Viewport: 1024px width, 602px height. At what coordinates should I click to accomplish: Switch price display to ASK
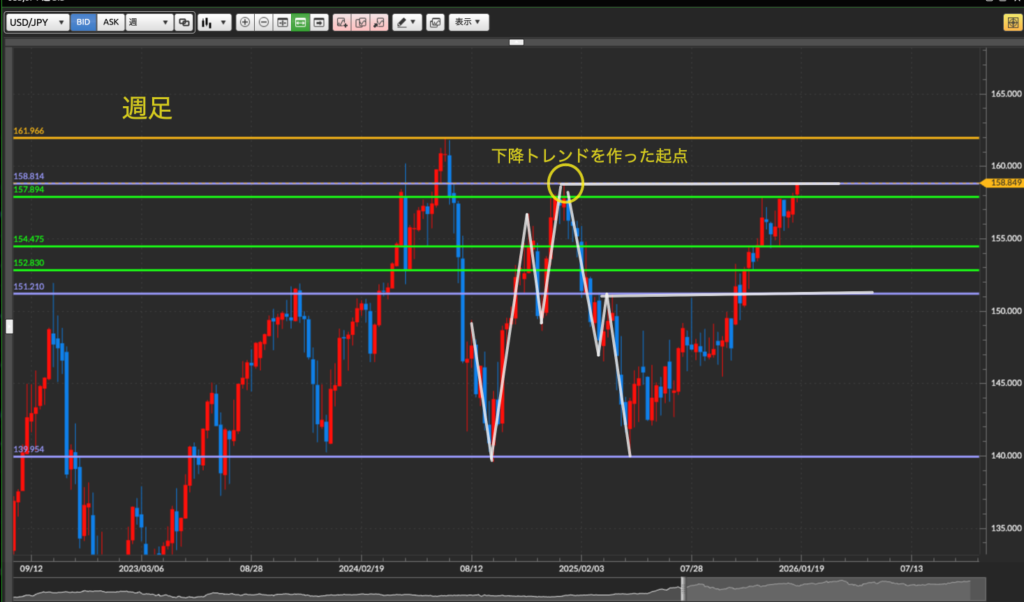pyautogui.click(x=110, y=22)
